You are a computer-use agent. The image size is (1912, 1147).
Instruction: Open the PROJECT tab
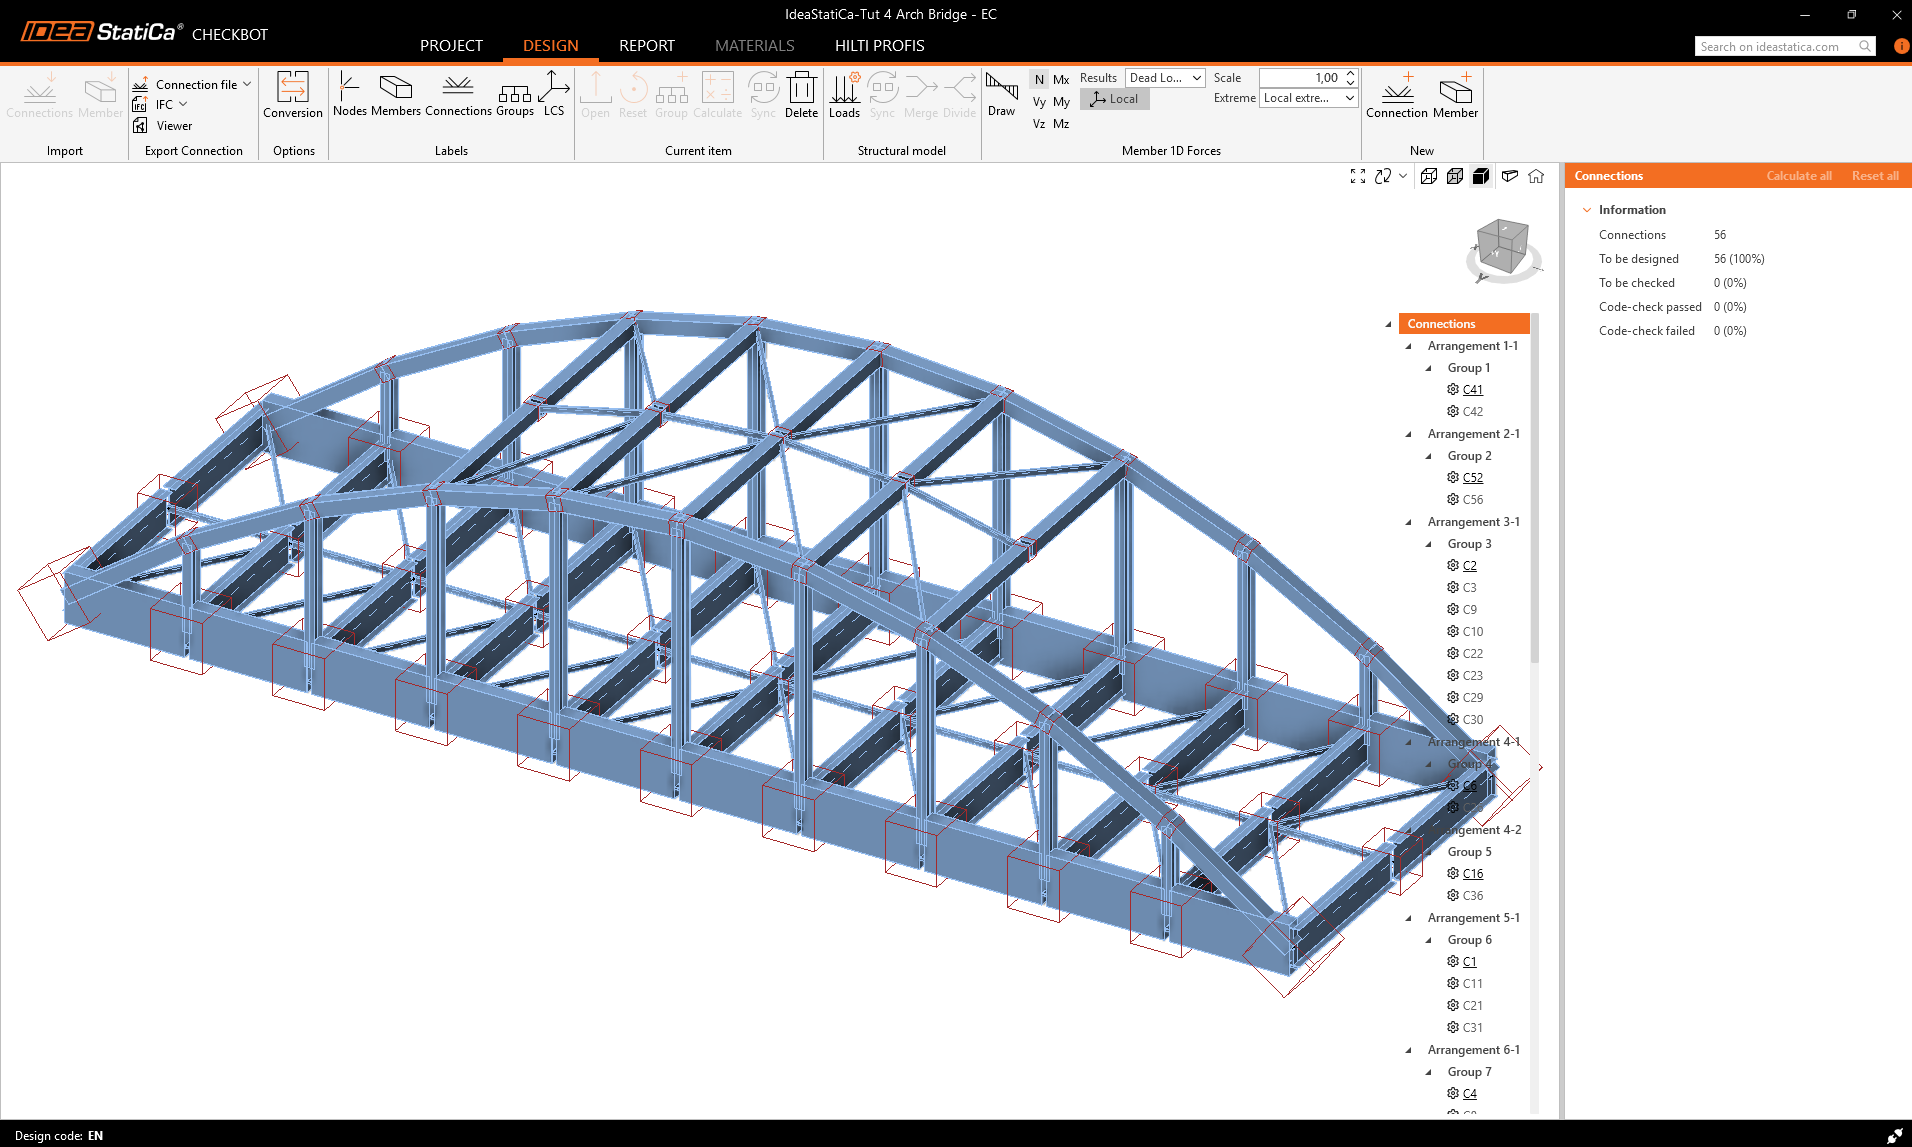point(451,46)
